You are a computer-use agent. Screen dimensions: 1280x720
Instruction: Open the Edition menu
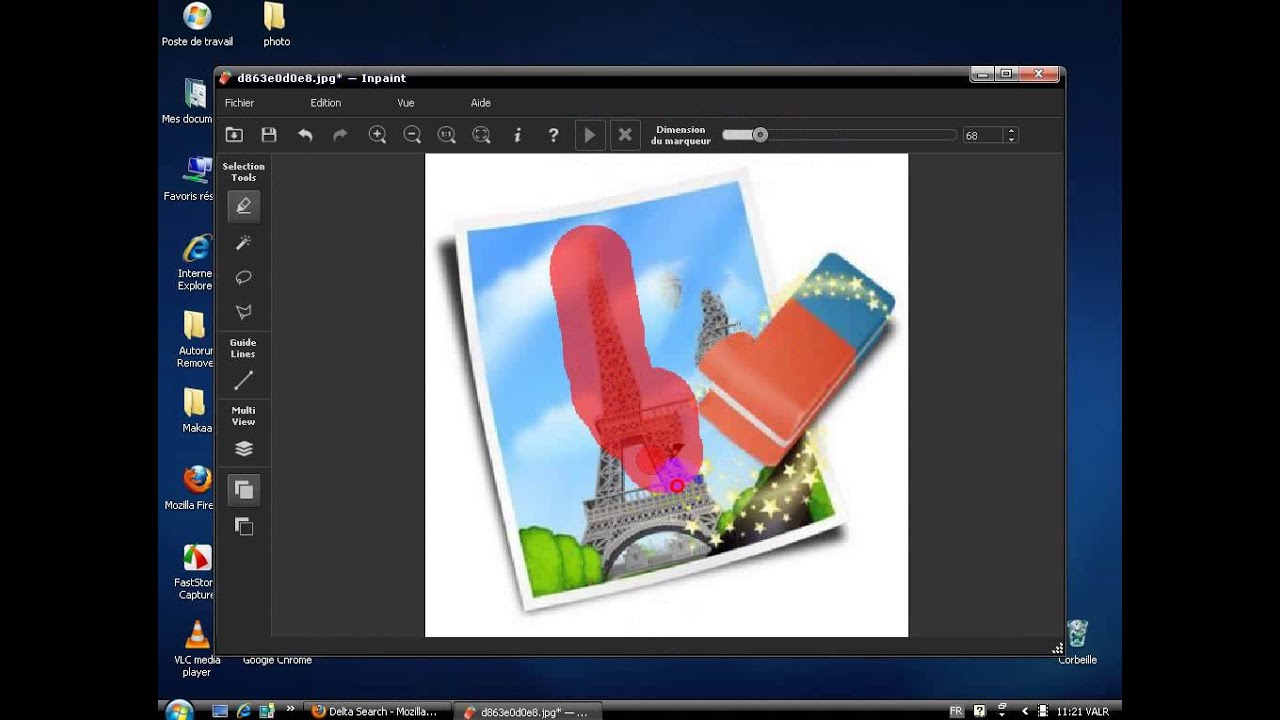pos(325,103)
